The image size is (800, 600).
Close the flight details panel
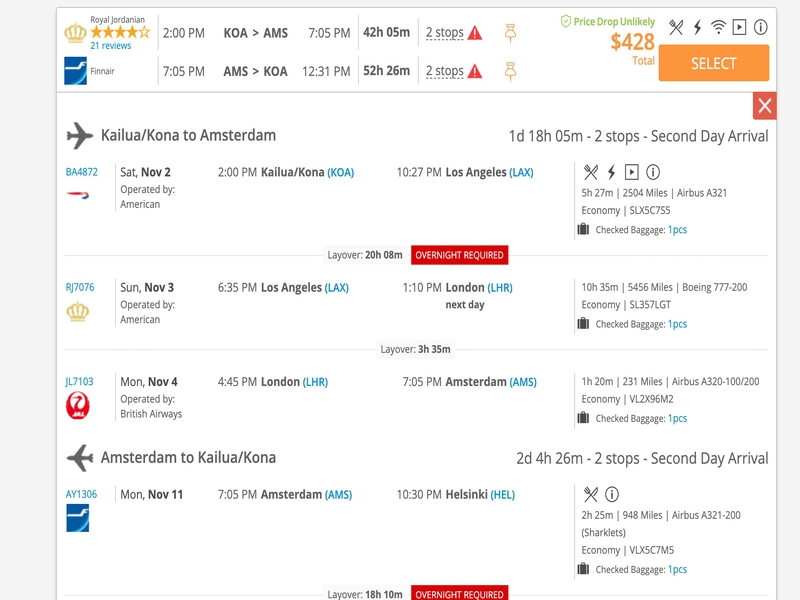click(764, 106)
